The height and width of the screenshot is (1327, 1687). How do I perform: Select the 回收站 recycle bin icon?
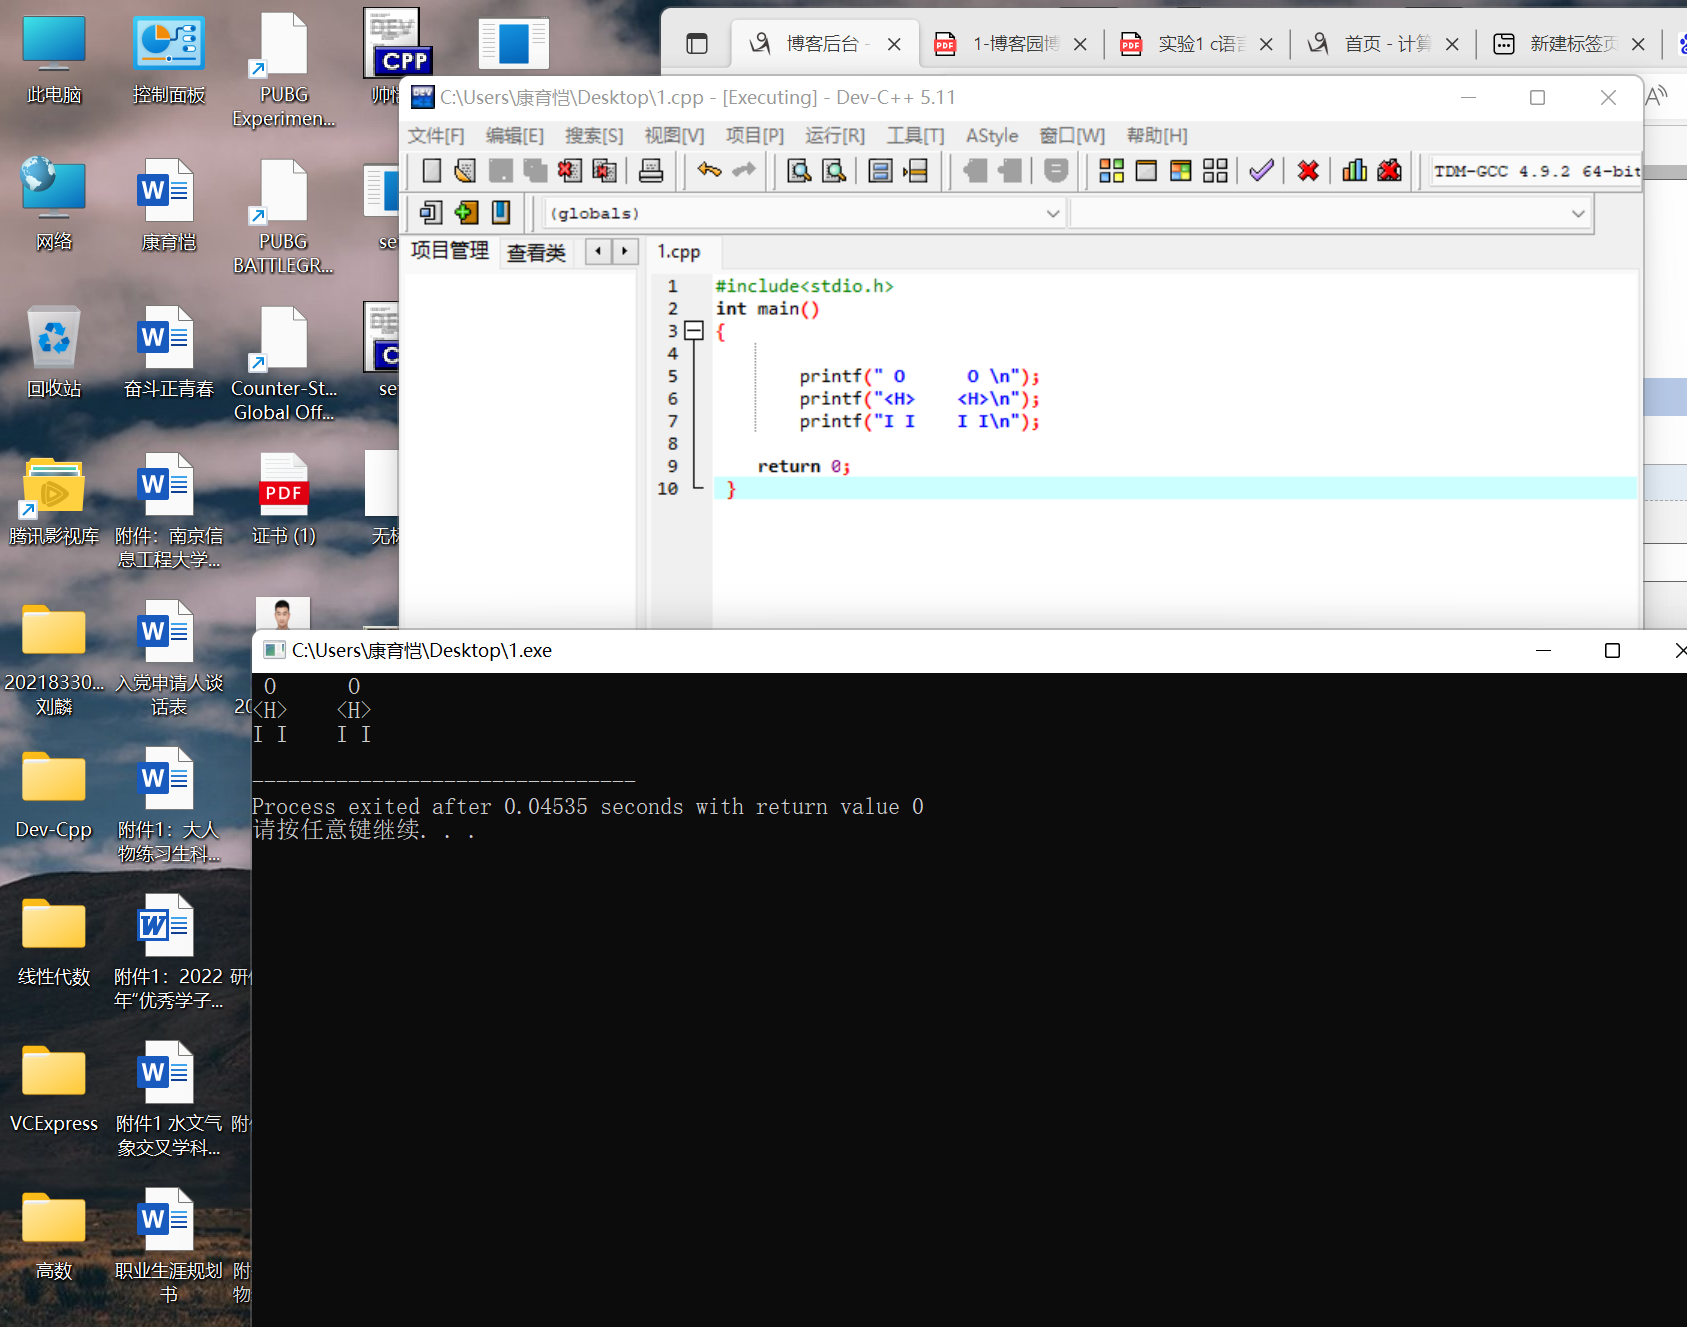[54, 353]
